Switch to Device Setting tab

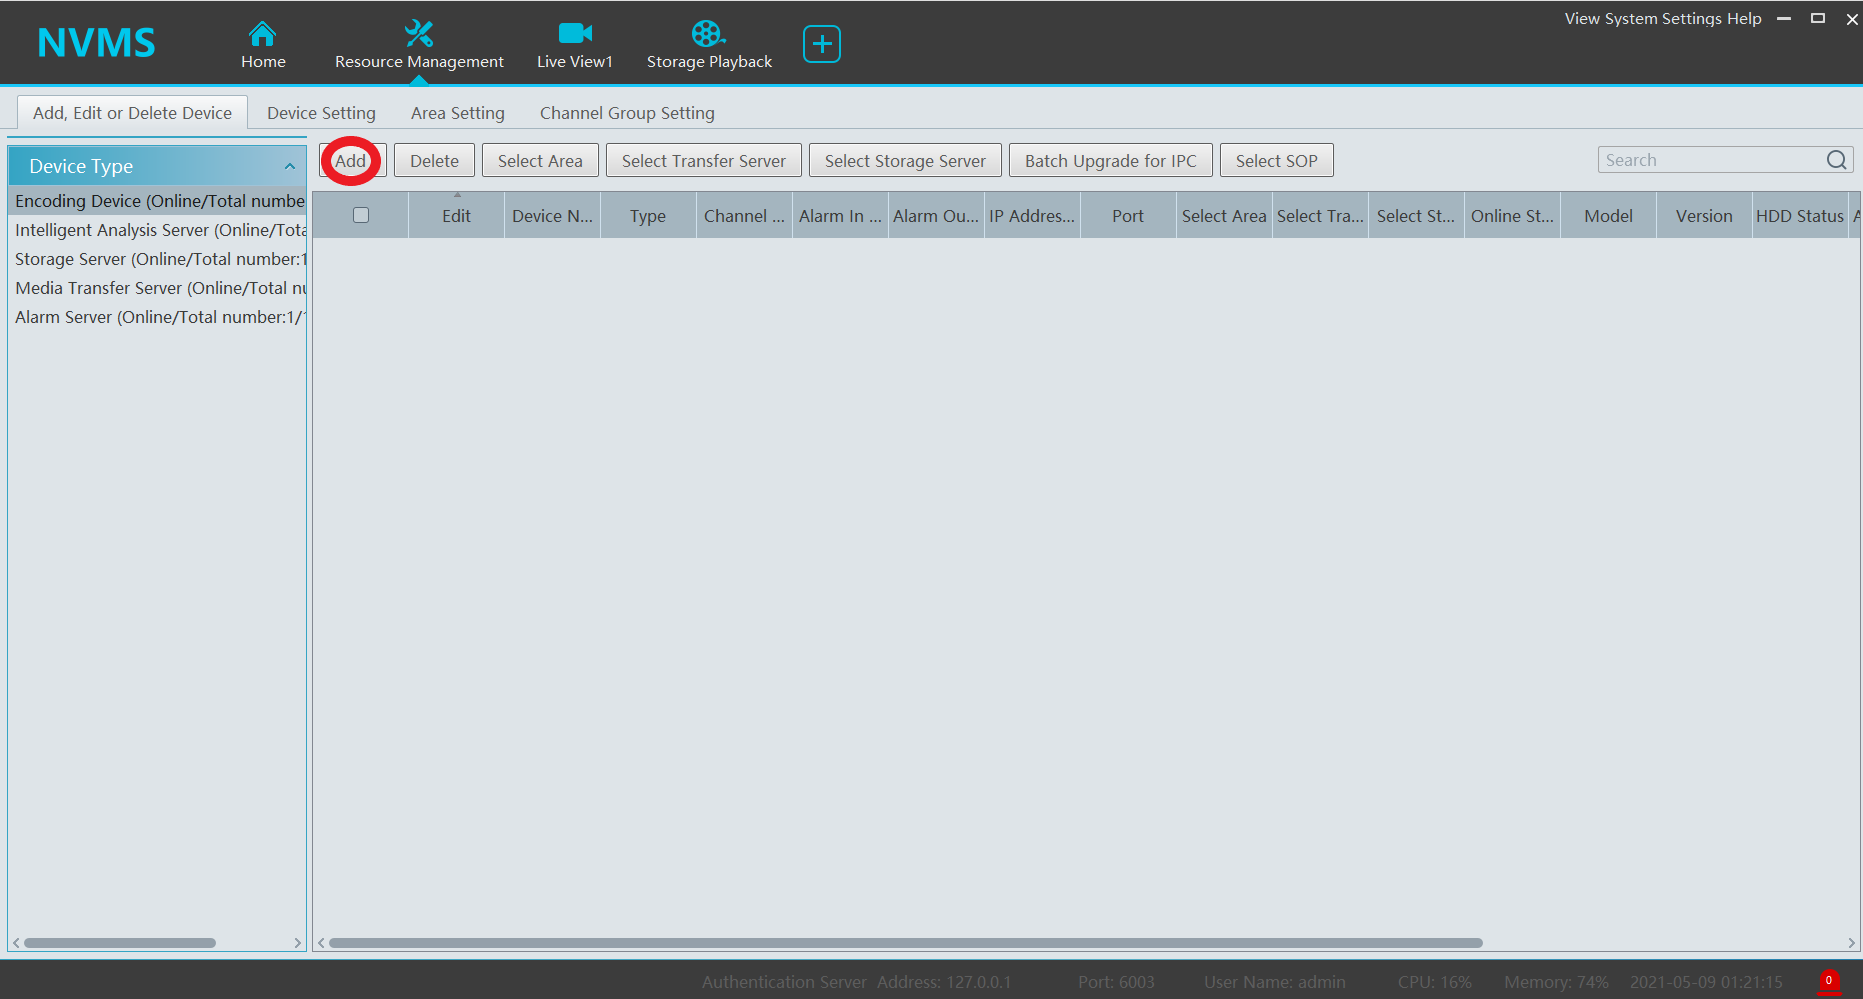(x=321, y=113)
